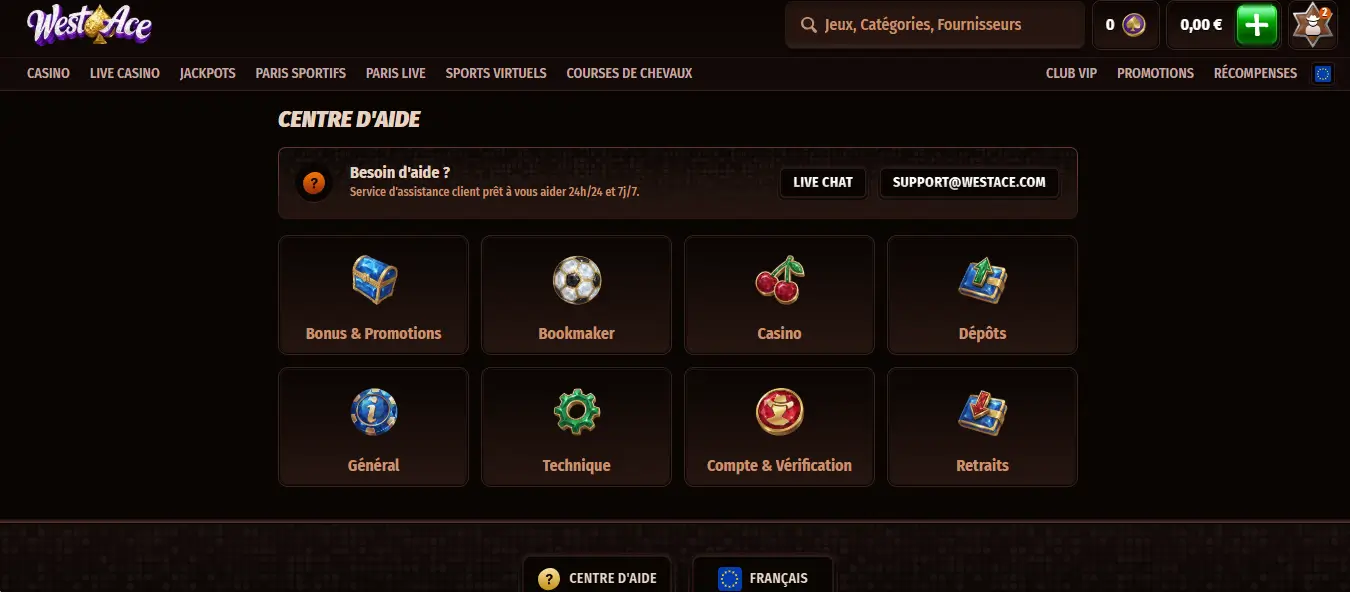Viewport: 1350px width, 592px height.
Task: Click the West Ace logo
Action: click(89, 25)
